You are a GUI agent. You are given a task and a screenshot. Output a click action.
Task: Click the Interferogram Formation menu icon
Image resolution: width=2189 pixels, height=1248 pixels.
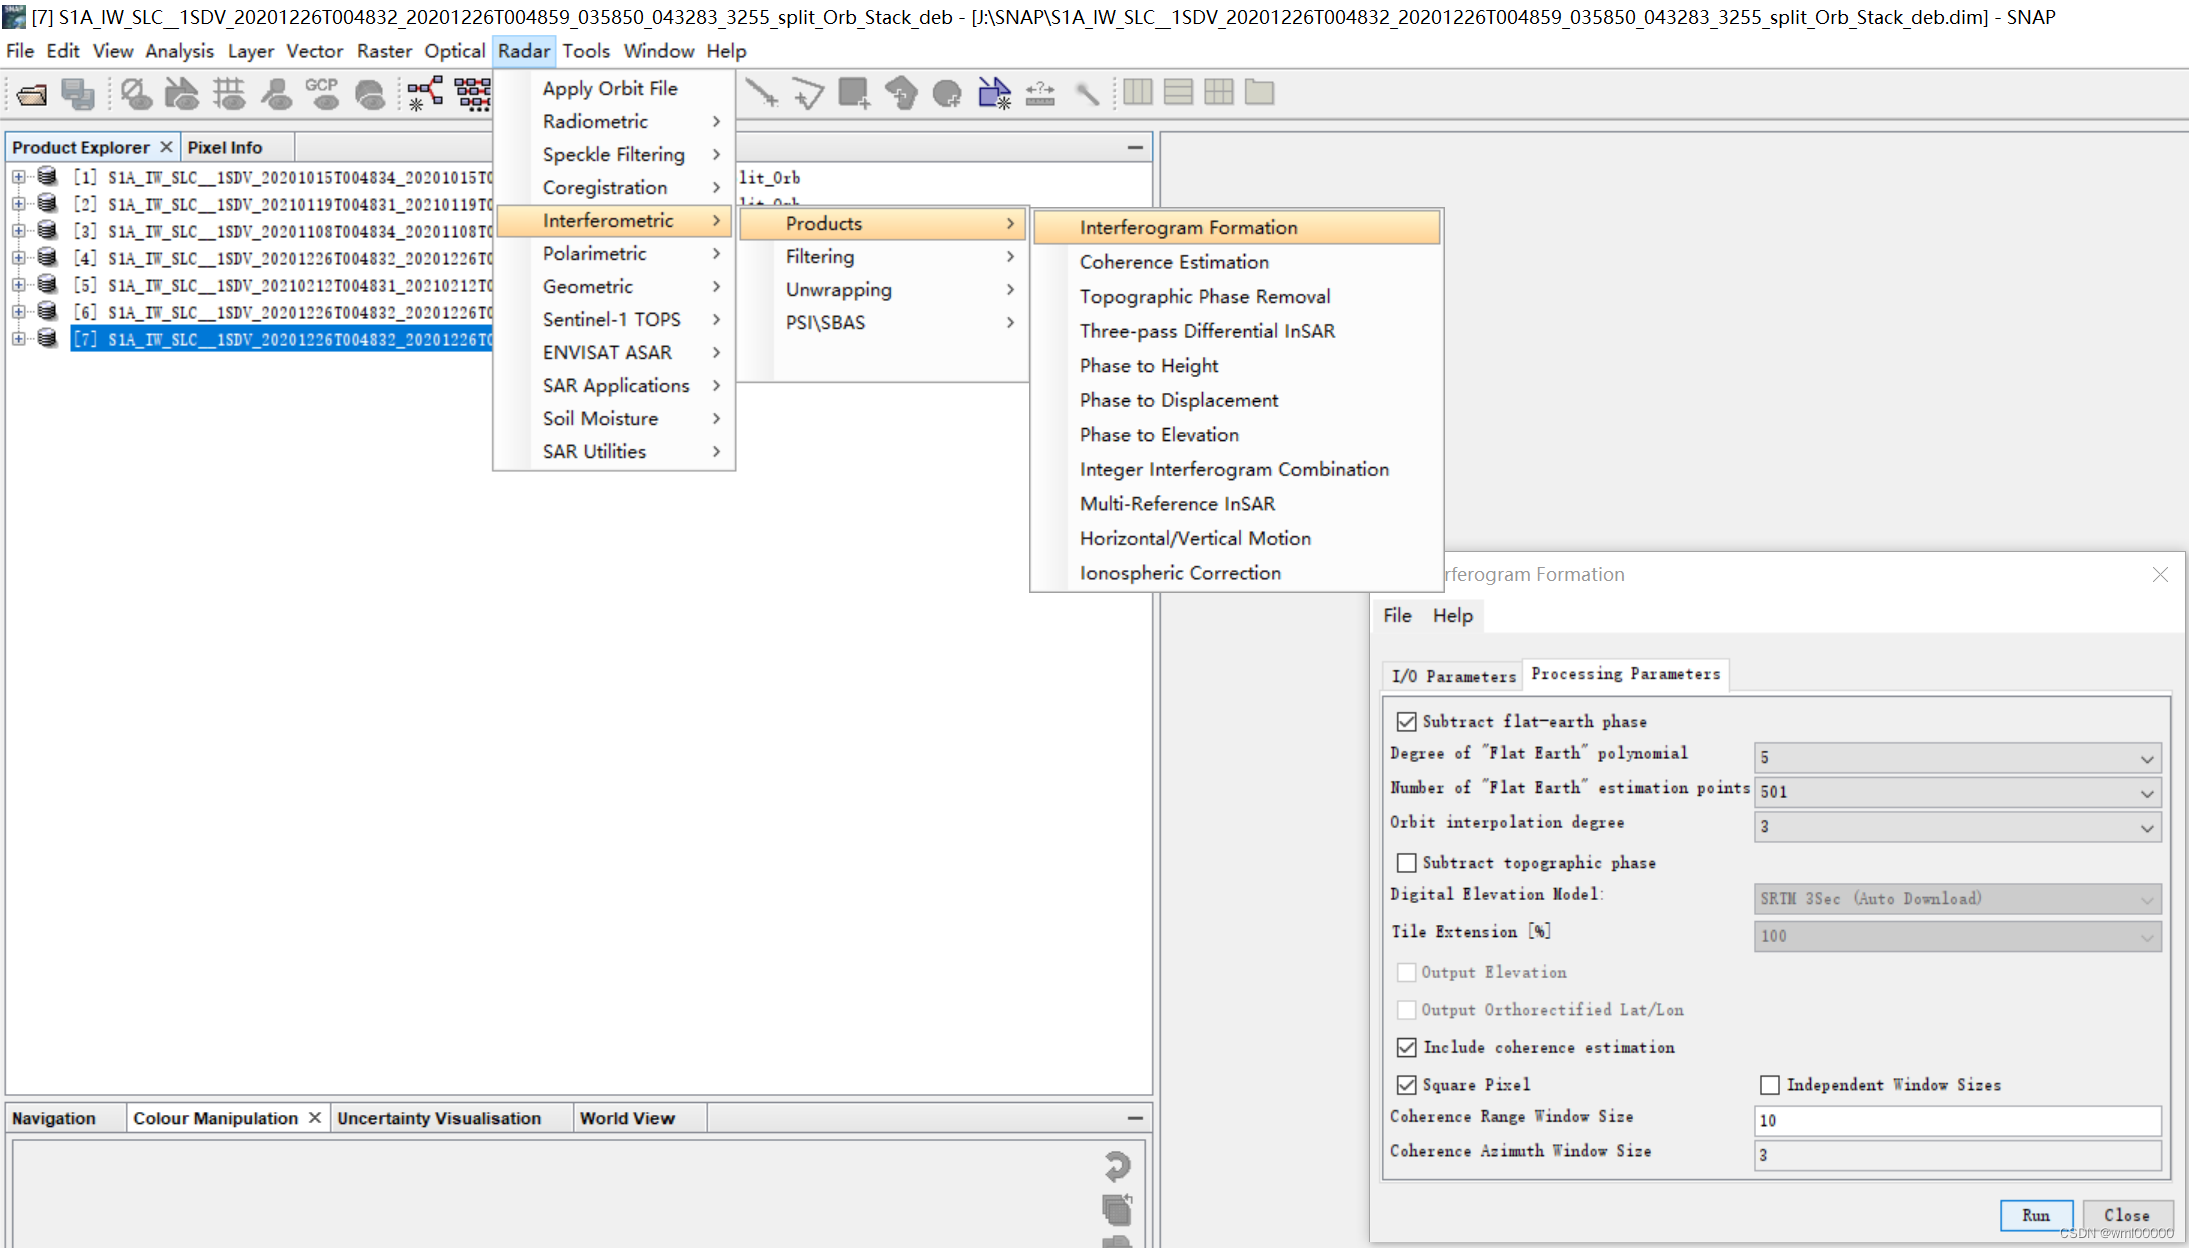1188,227
